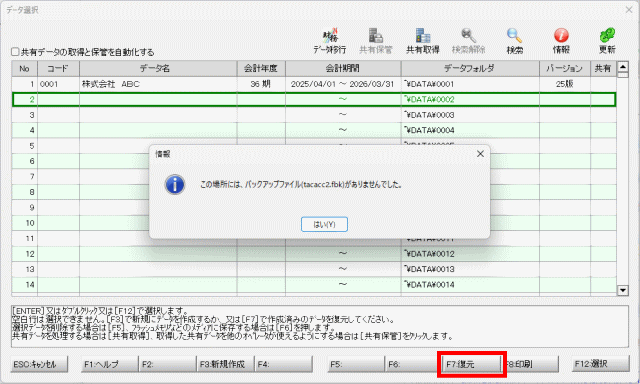
Task: Click the 会計期間 column header
Action: pyautogui.click(x=343, y=69)
